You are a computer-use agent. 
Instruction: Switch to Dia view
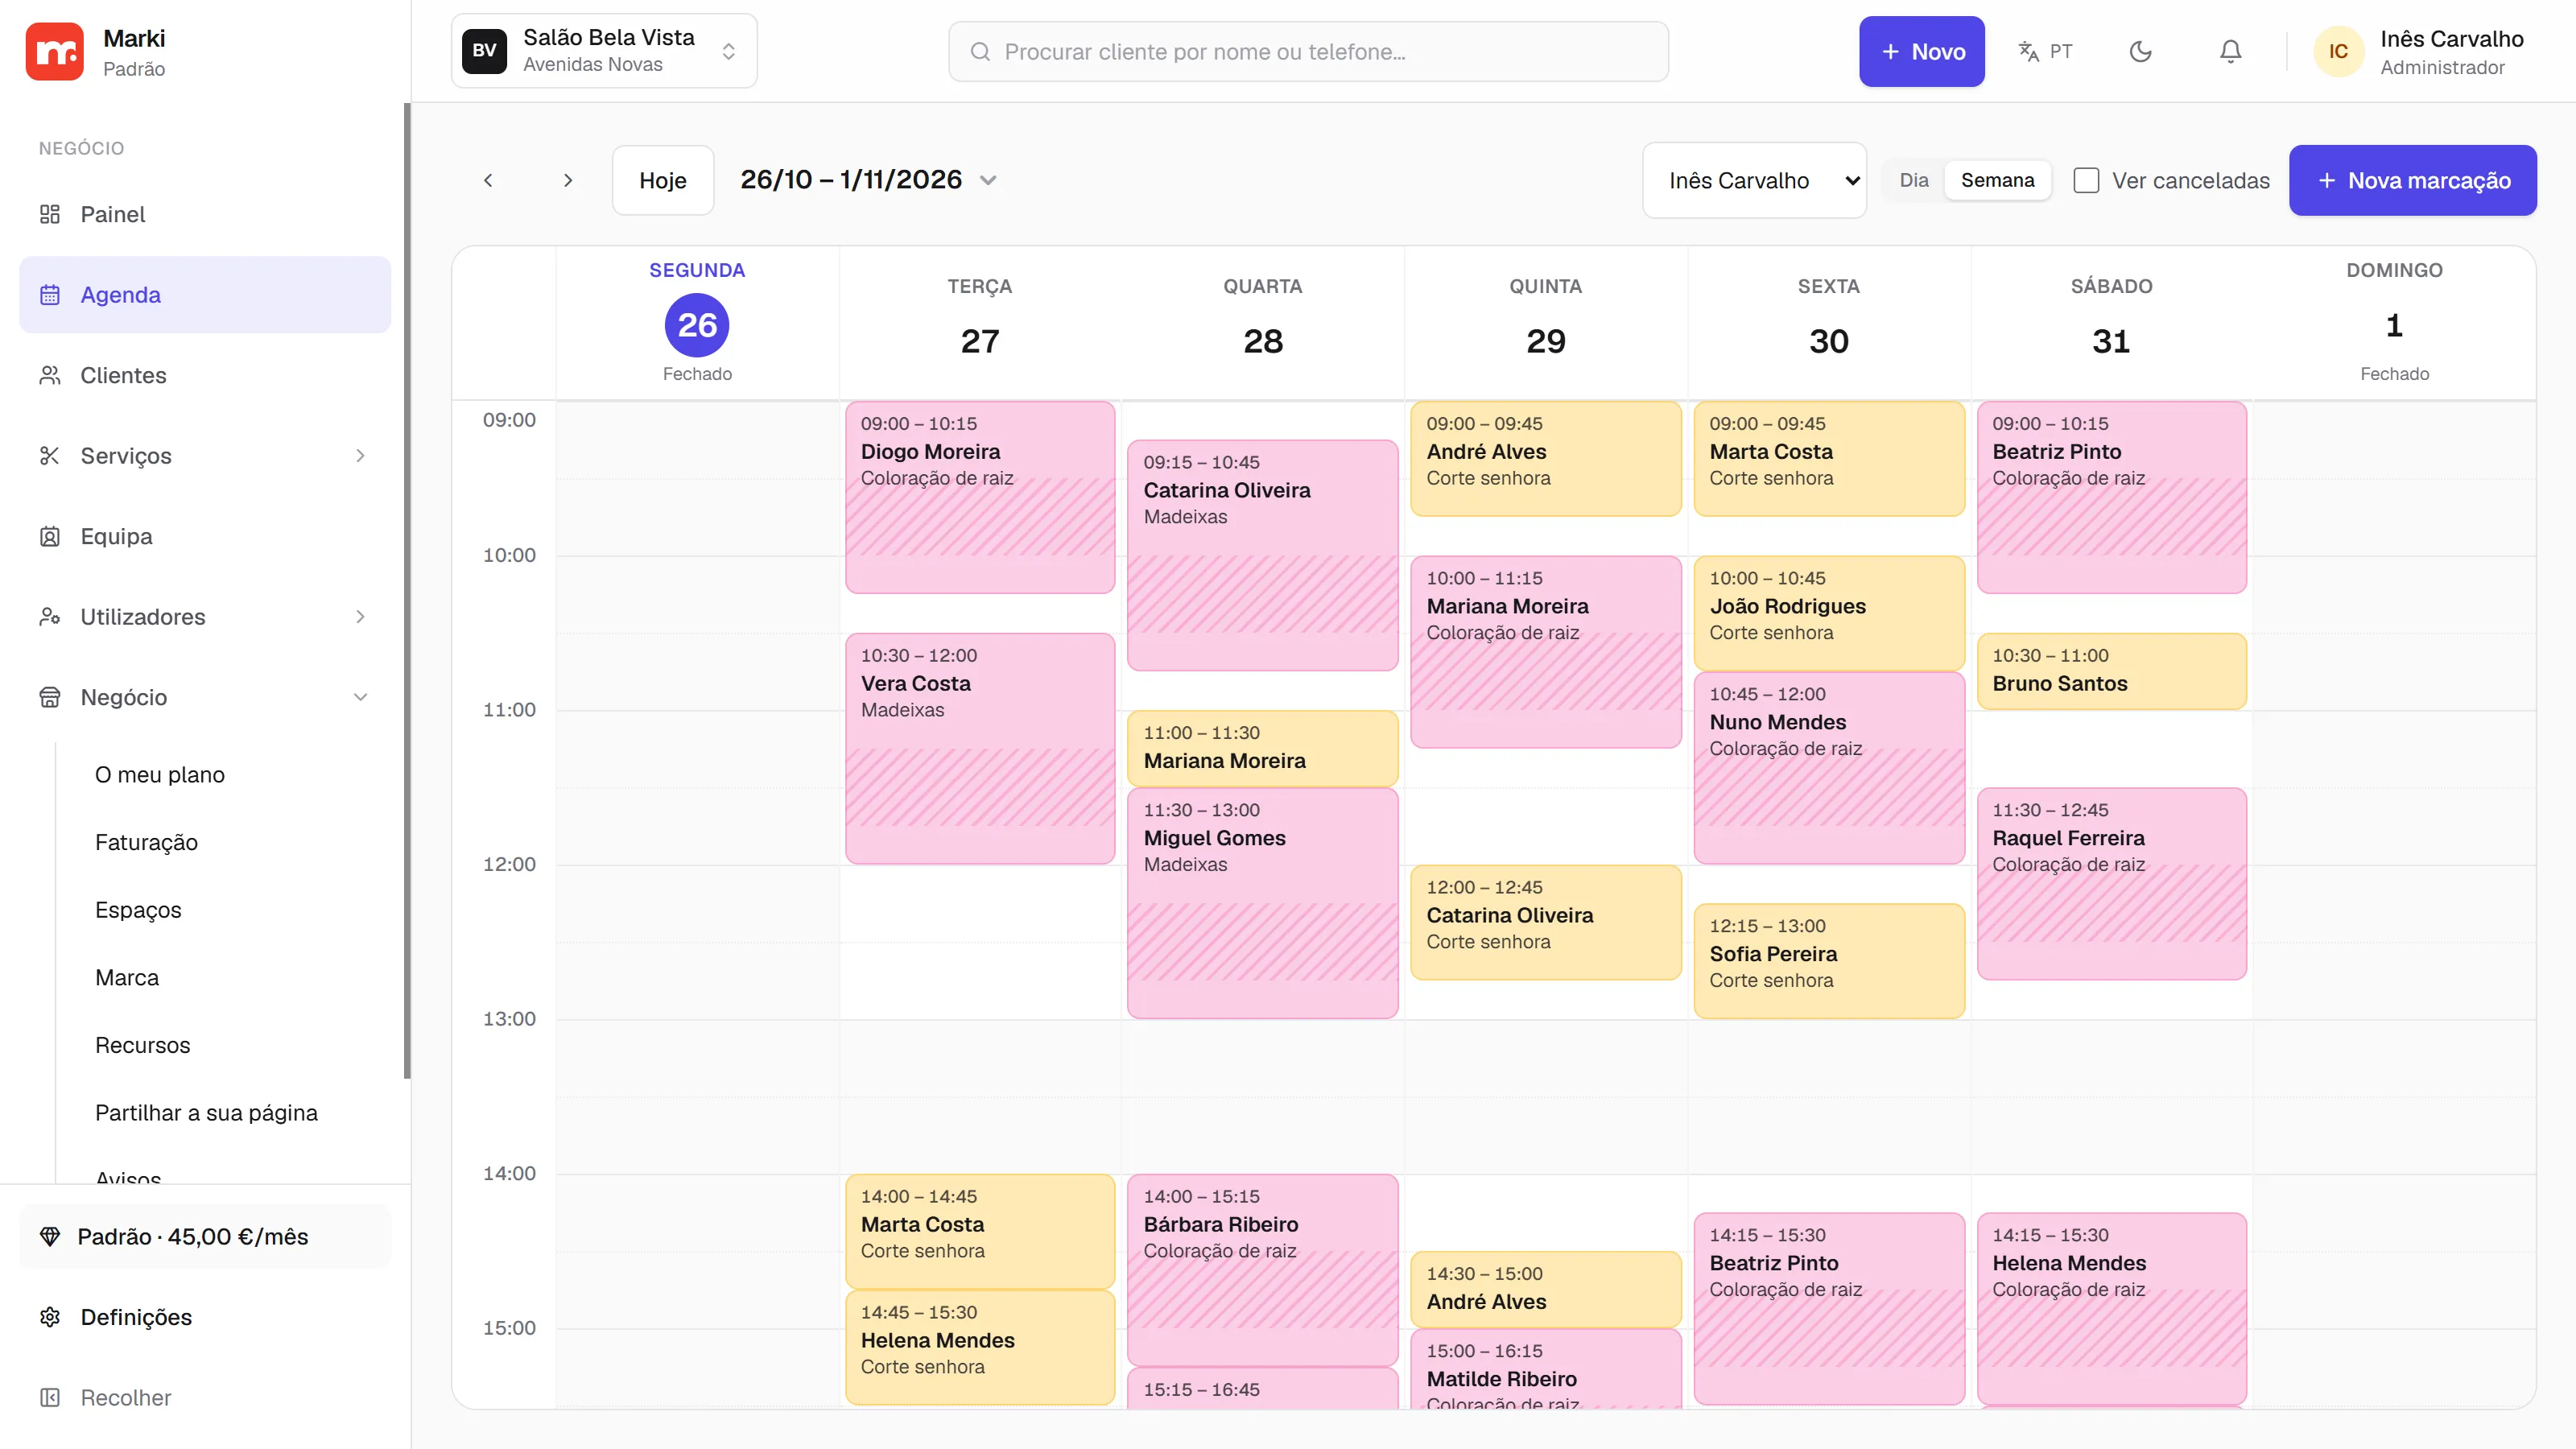(1914, 180)
